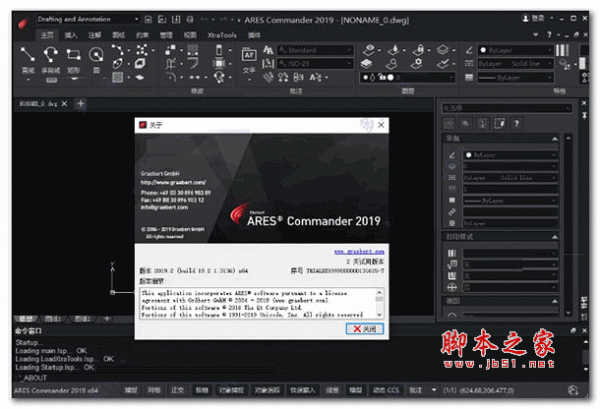Select the Polyline tool in ribbon
The height and width of the screenshot is (409, 600).
(x=51, y=55)
